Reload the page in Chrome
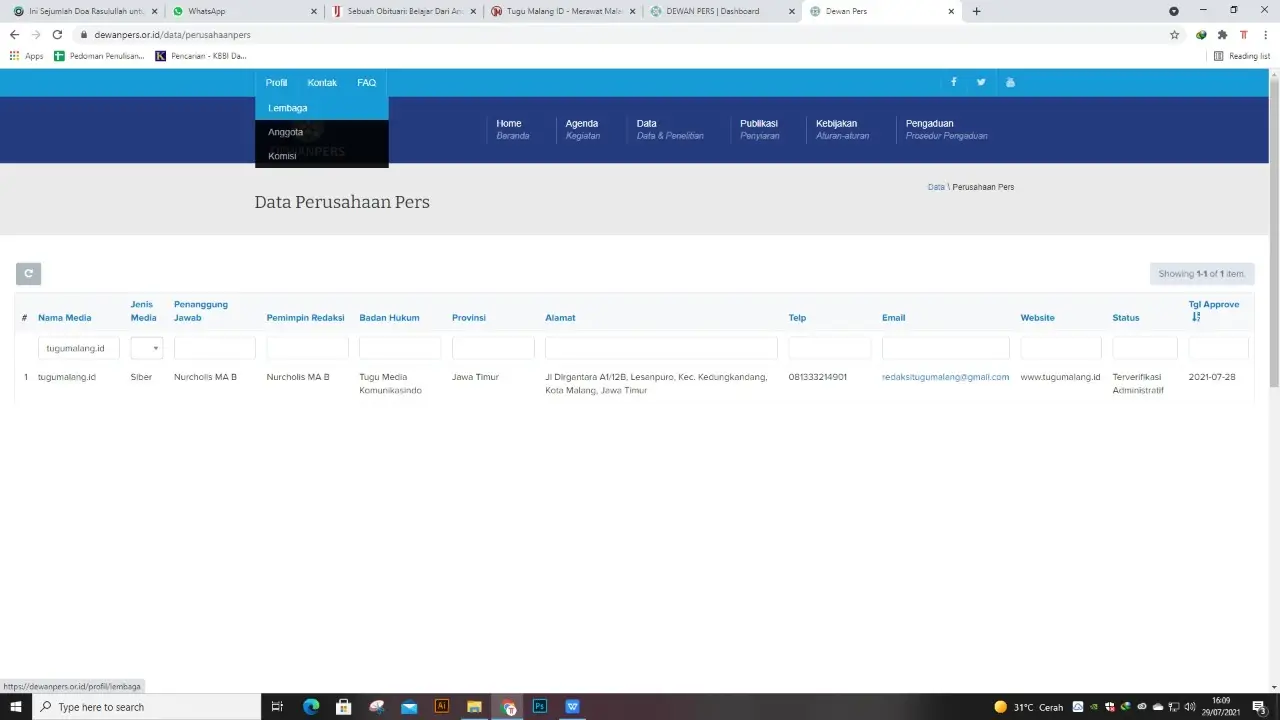The height and width of the screenshot is (720, 1280). [x=57, y=34]
